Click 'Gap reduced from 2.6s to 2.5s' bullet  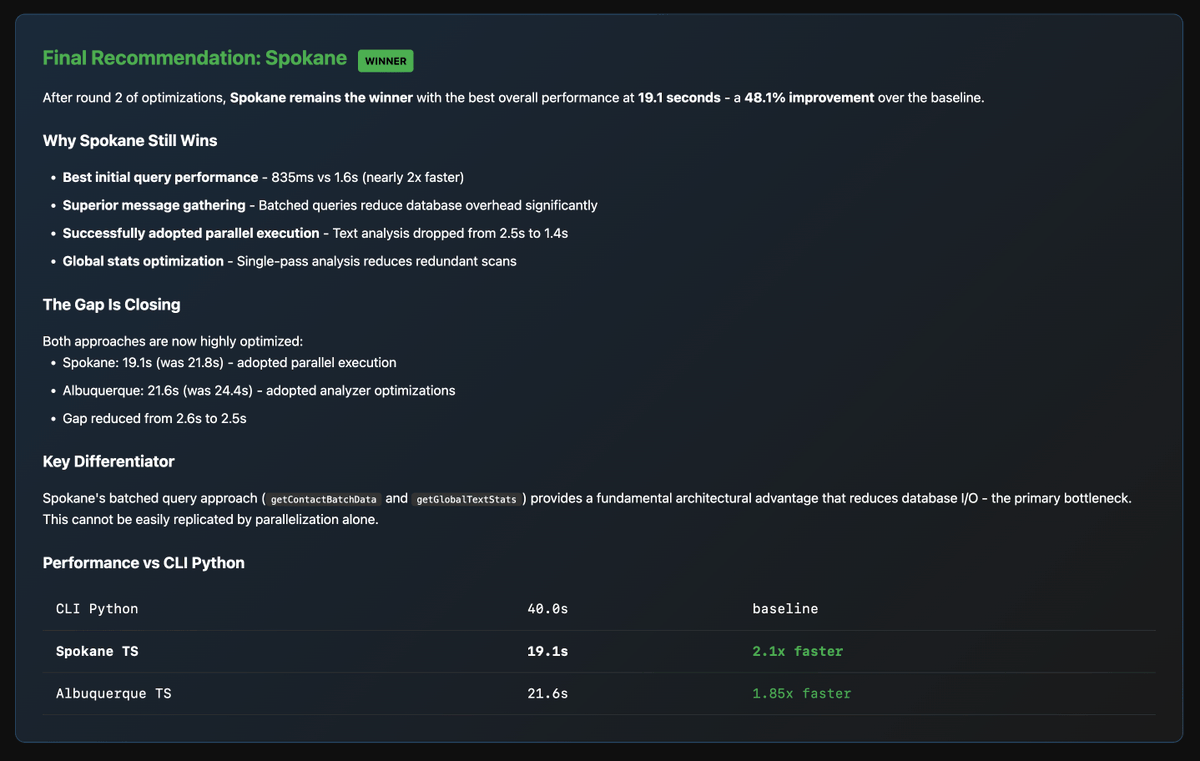155,418
